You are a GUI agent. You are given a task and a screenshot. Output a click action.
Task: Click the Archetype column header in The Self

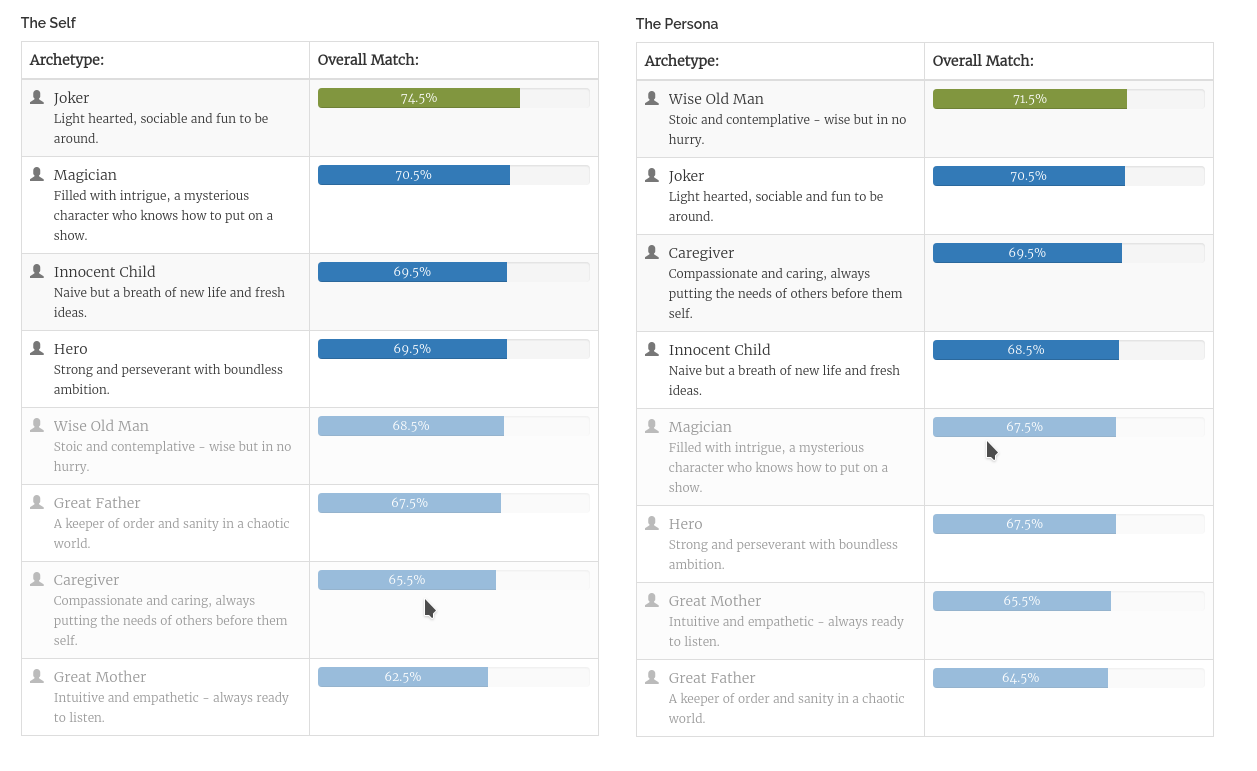[67, 60]
